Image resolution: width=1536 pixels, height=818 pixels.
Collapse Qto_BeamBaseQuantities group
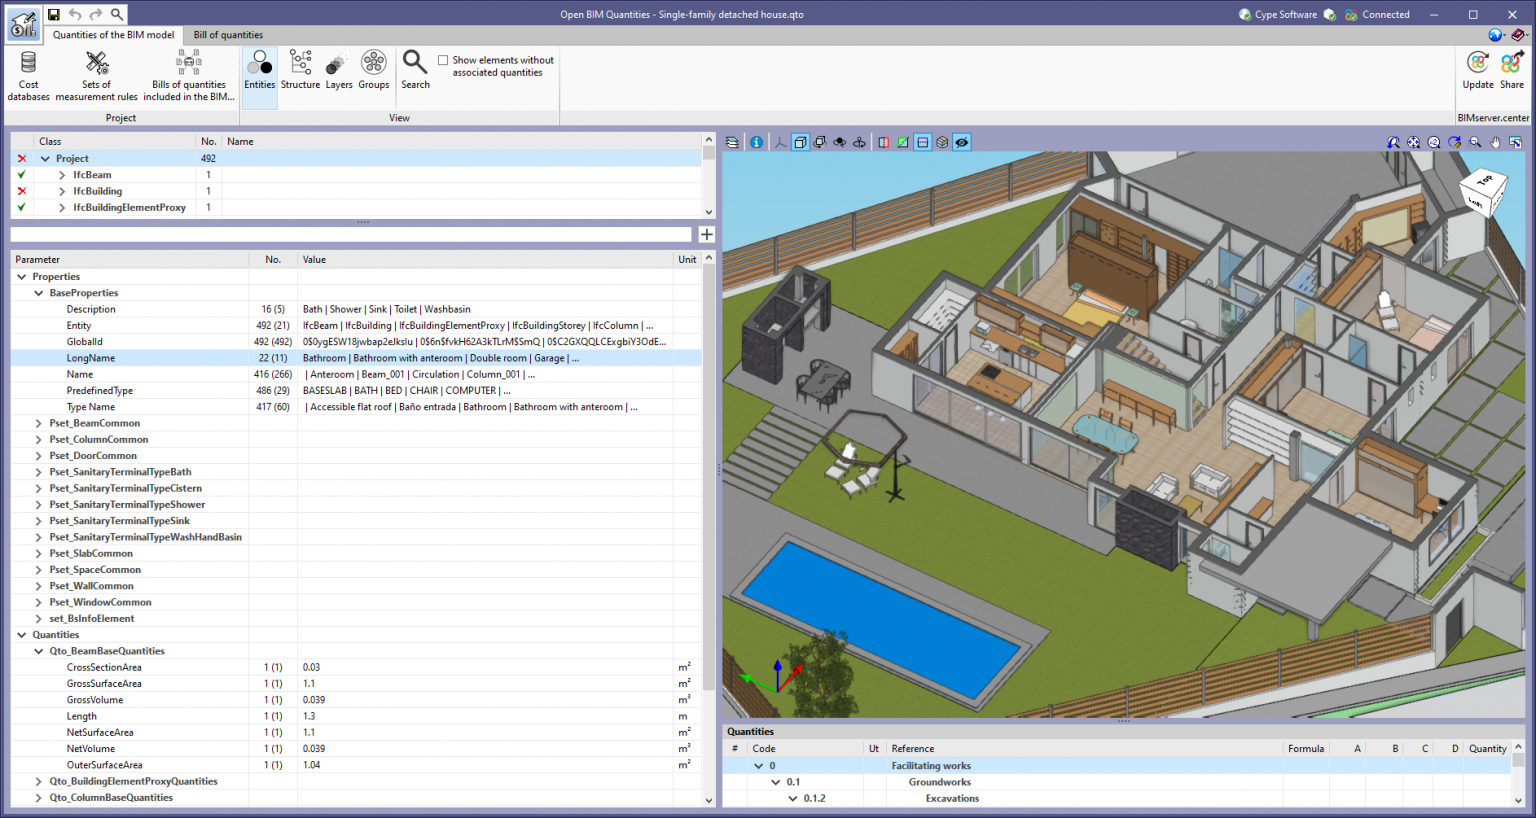pyautogui.click(x=39, y=651)
